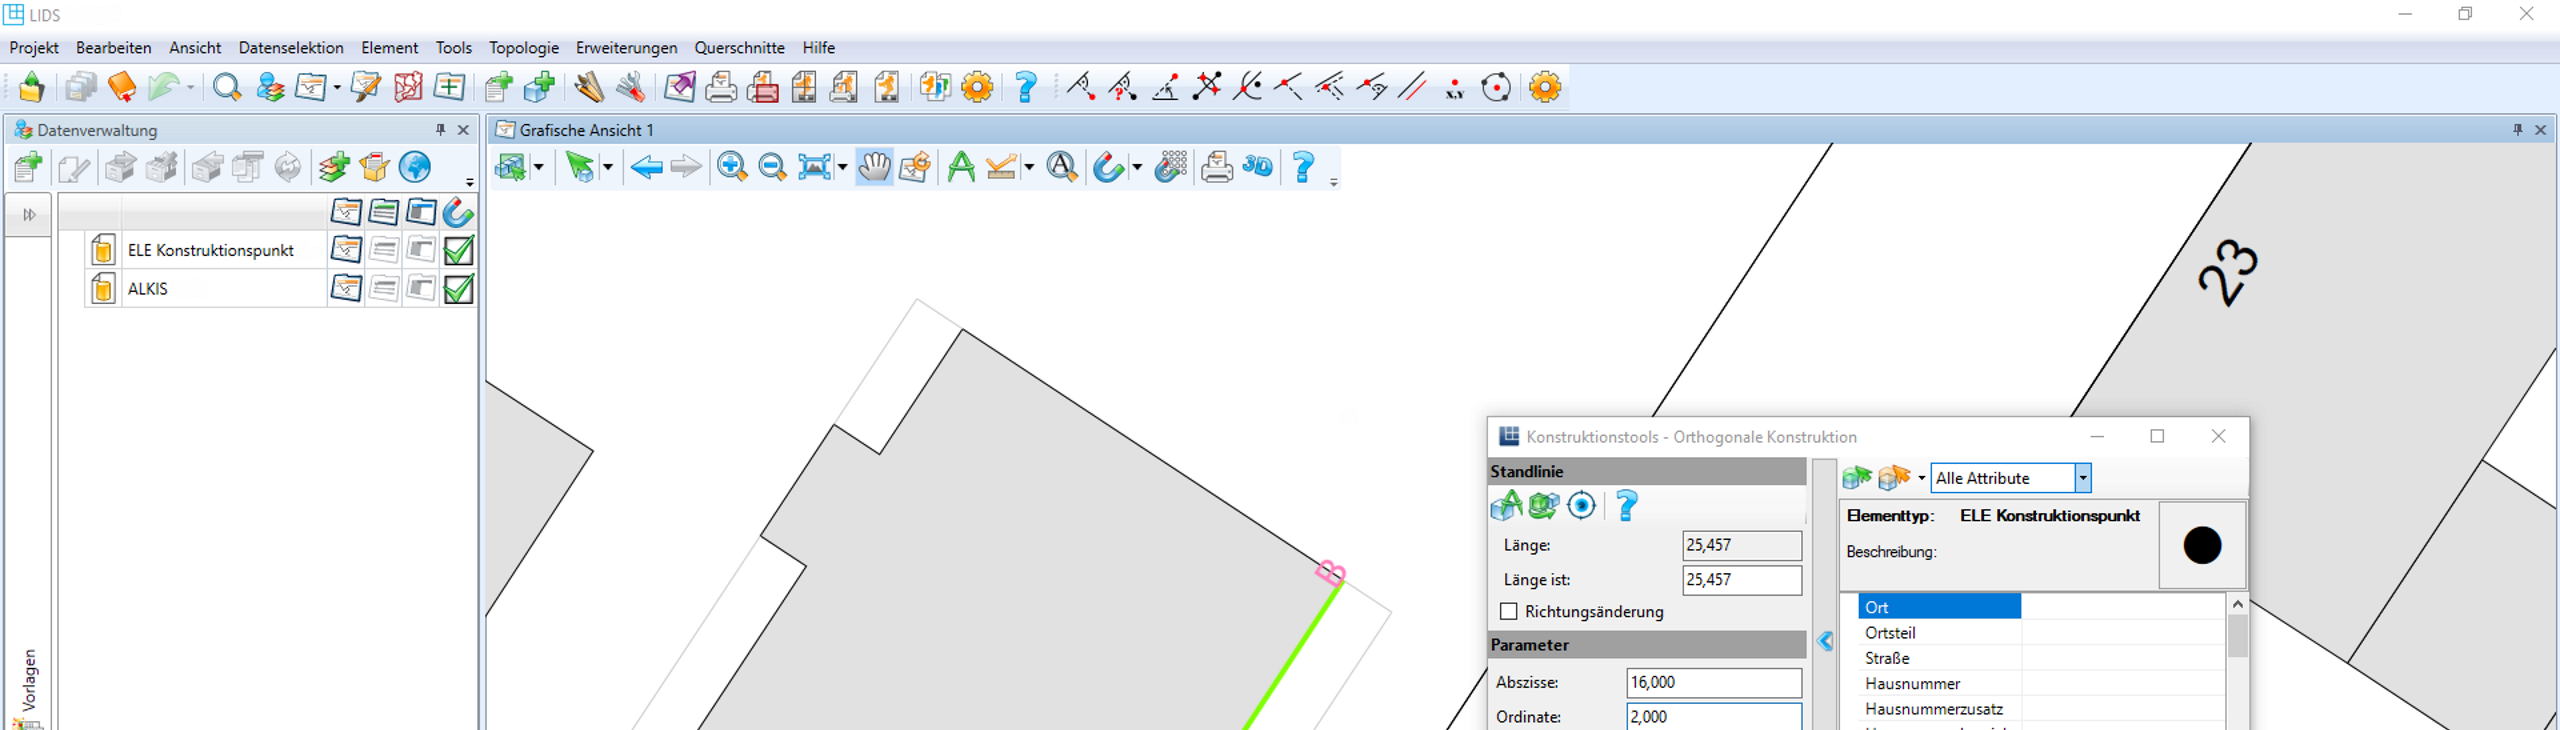Activate the pan hand tool

click(874, 167)
